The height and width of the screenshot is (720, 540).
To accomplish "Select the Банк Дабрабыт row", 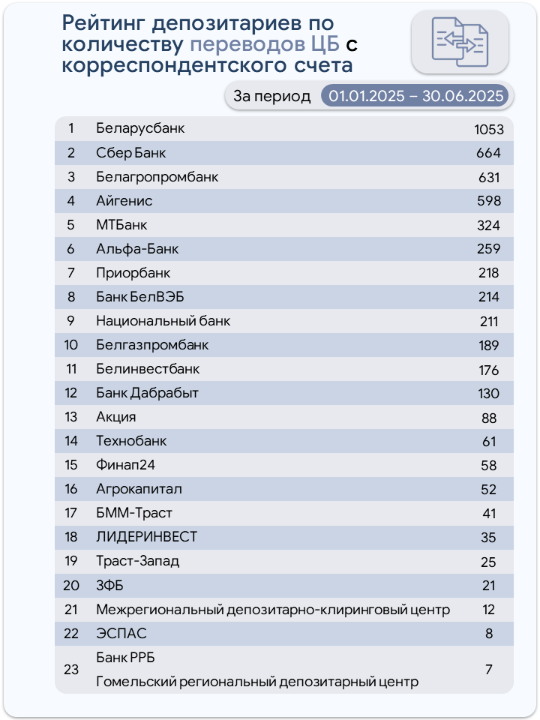I will 284,393.
